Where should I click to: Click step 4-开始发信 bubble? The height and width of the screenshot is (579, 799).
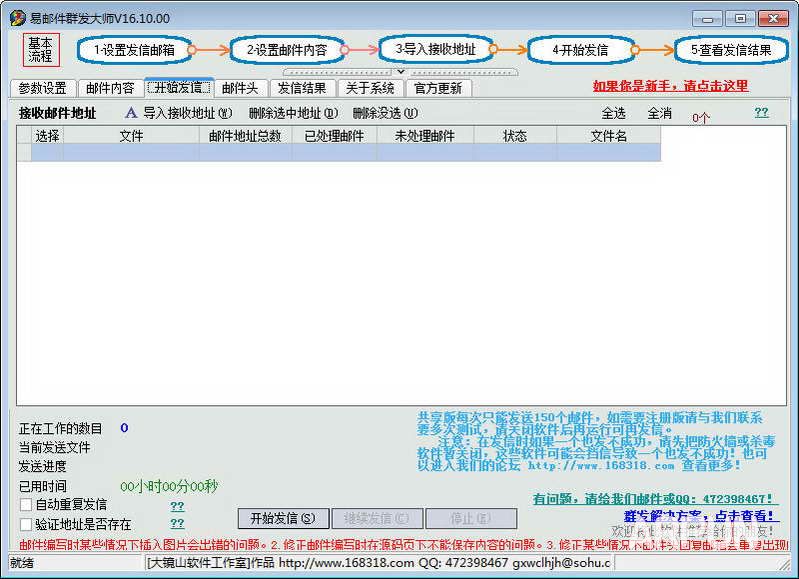[580, 50]
